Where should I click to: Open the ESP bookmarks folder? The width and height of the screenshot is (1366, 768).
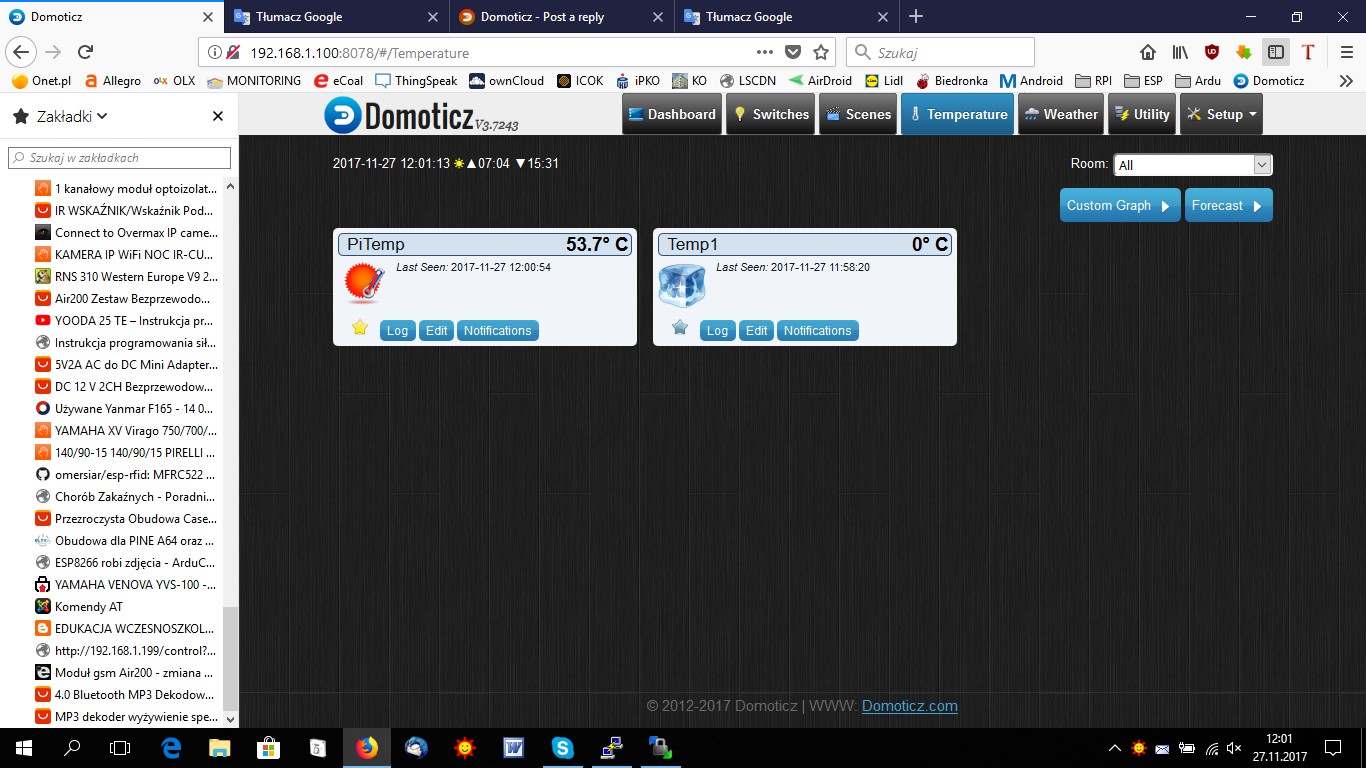pyautogui.click(x=1143, y=81)
